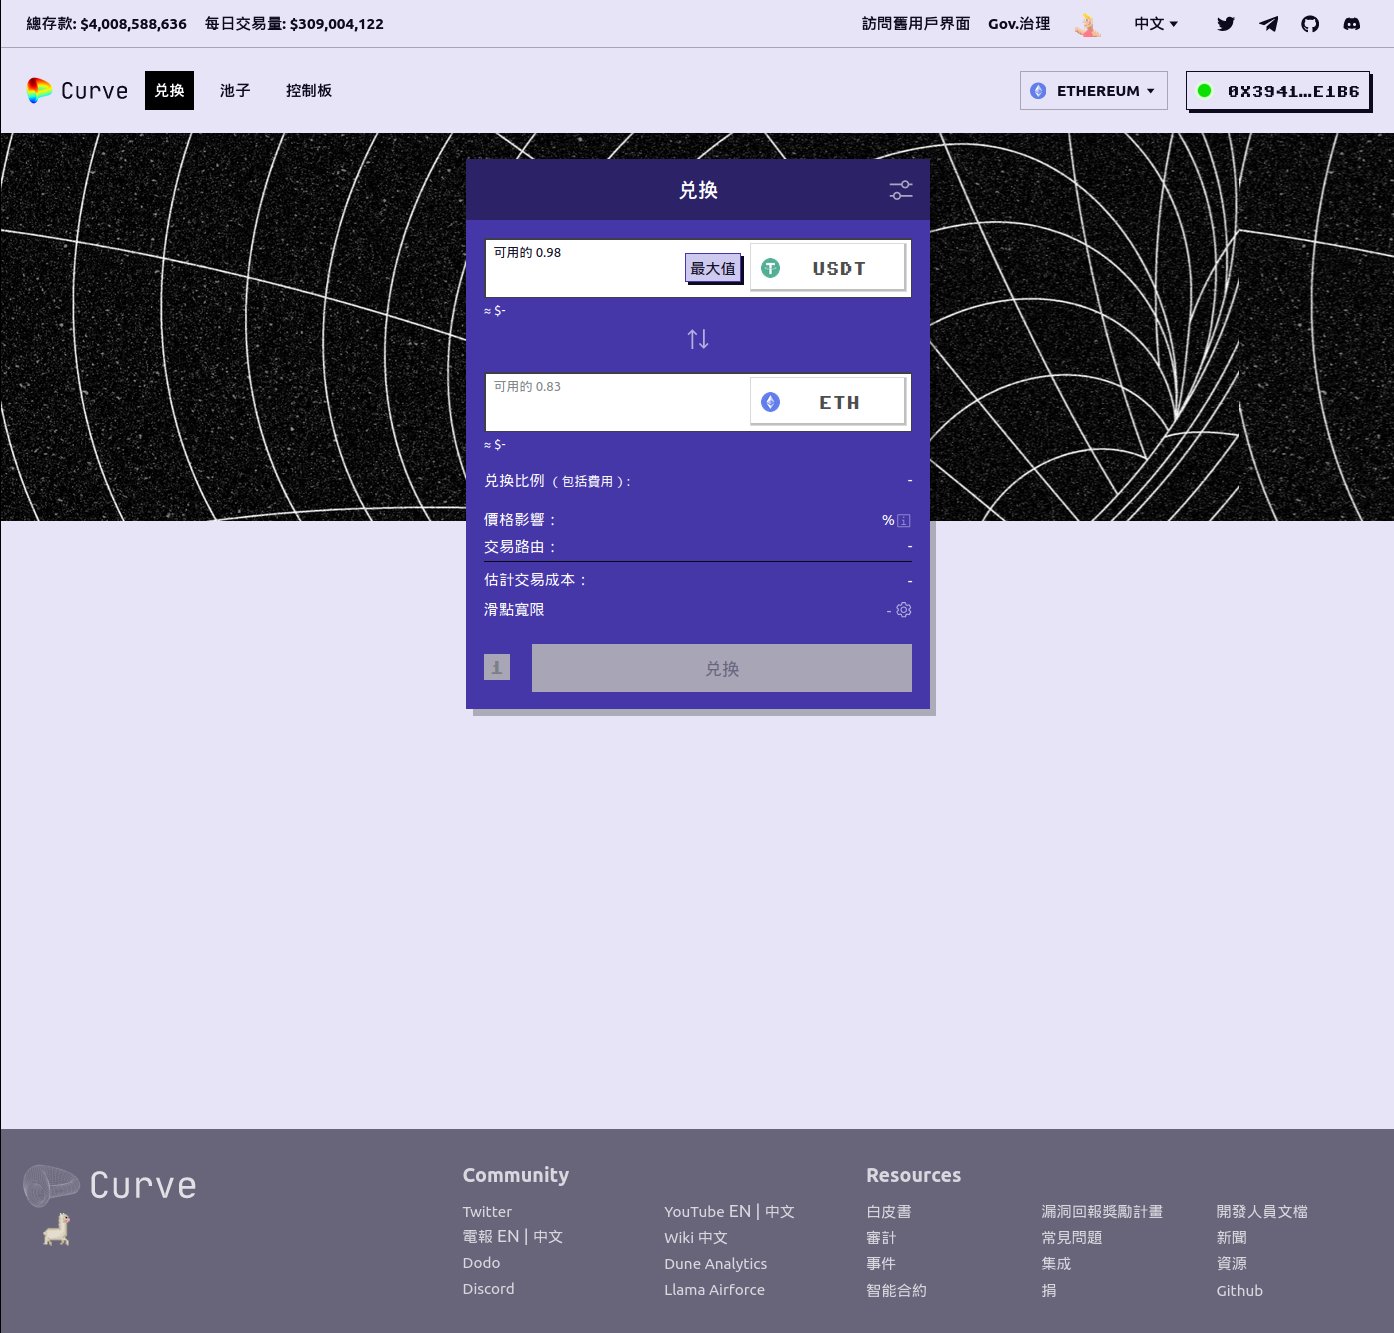Click the 最大值 button to use max USDT

(711, 268)
